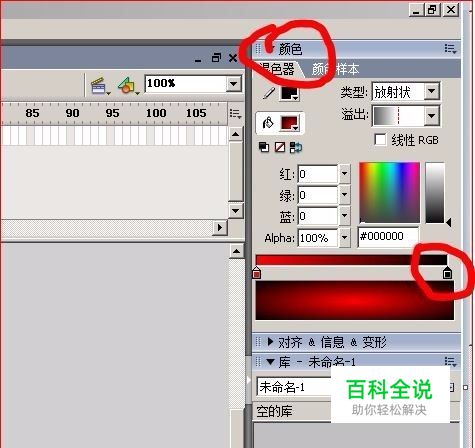Open the timeline options menu icon
475x448 pixels.
[x=235, y=114]
